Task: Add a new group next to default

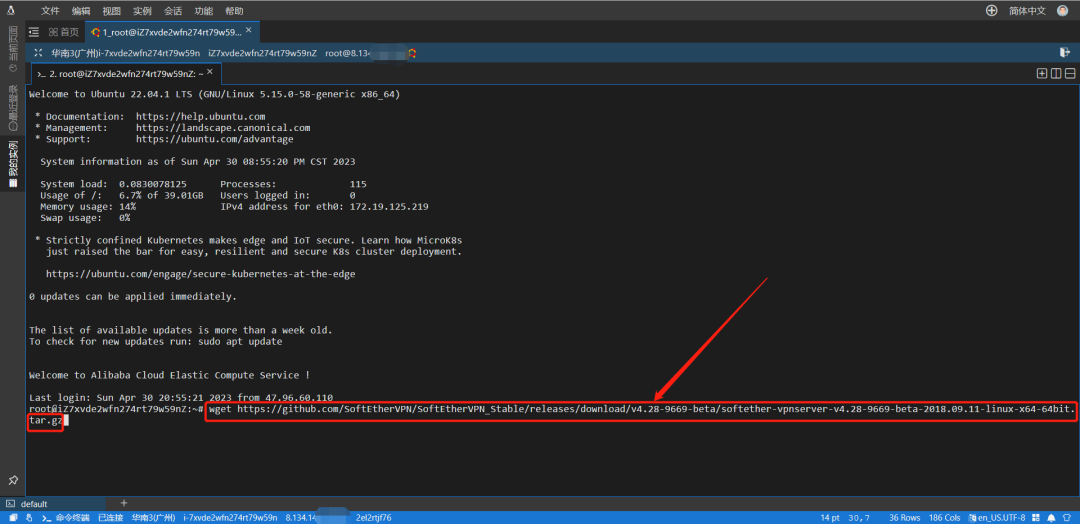Action: click(x=124, y=503)
